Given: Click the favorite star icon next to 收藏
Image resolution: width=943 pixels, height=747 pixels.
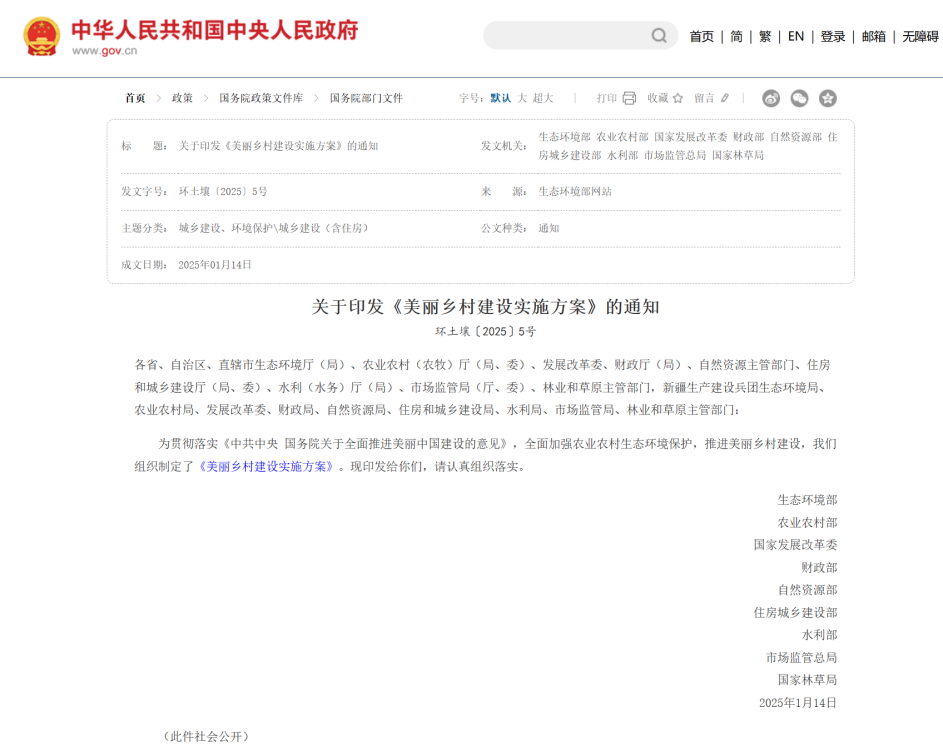Looking at the screenshot, I should point(678,98).
